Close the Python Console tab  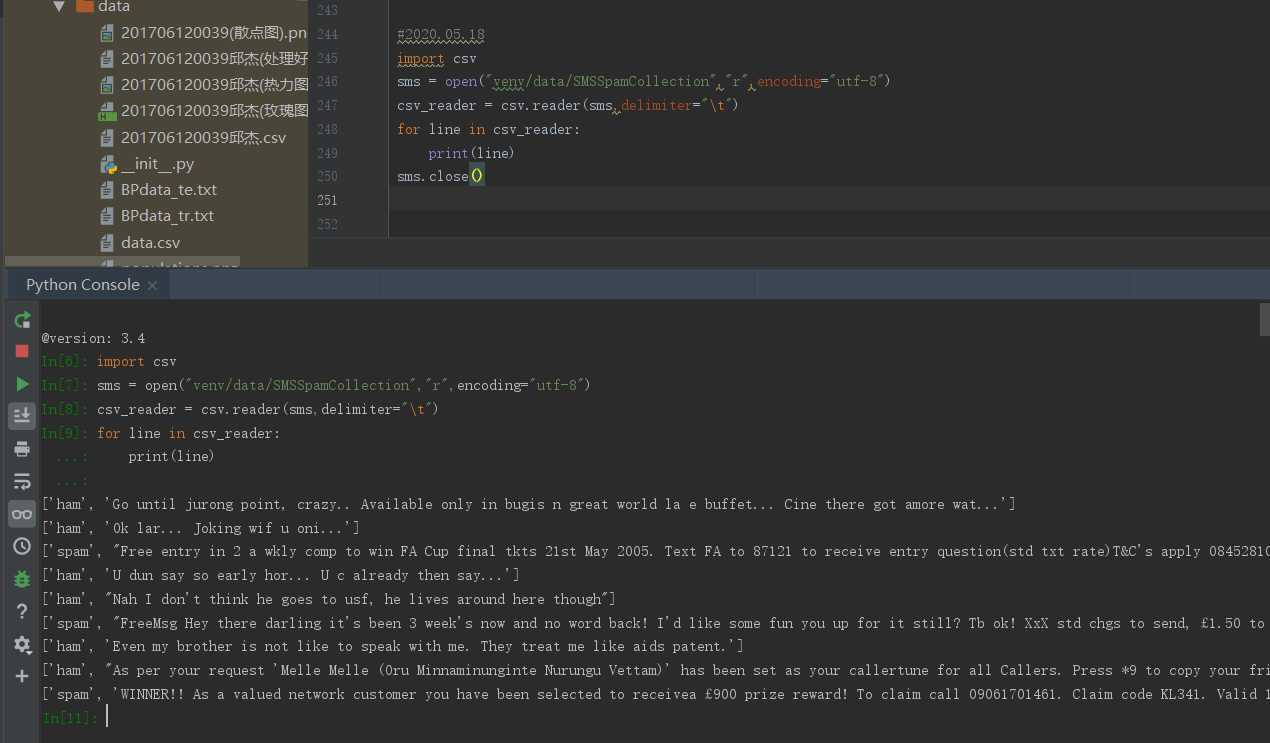[152, 286]
